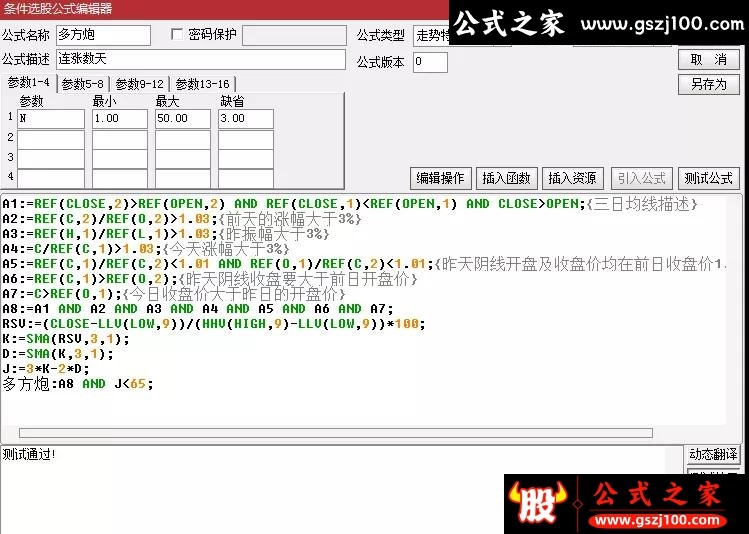The height and width of the screenshot is (534, 749).
Task: Click the 缺省 field showing 3.00
Action: click(246, 118)
